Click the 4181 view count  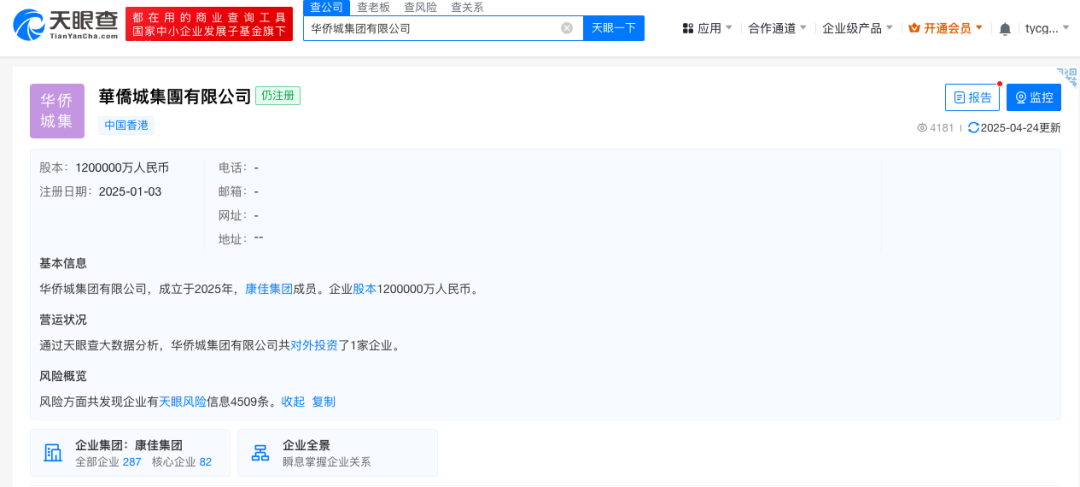click(x=942, y=127)
